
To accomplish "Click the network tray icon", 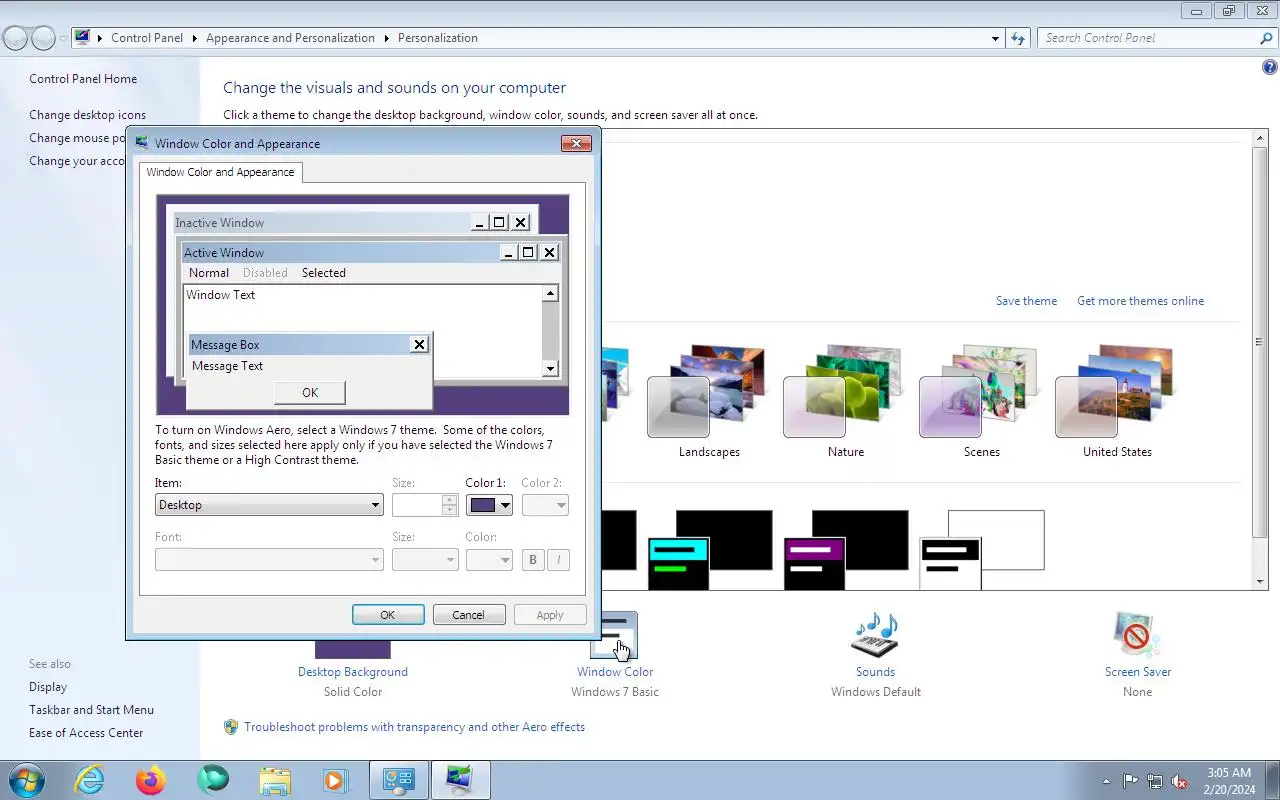I will click(1155, 781).
